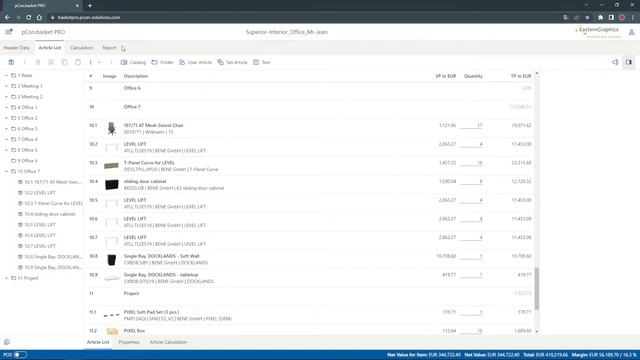Bookmark this page with the star icon

tap(587, 18)
